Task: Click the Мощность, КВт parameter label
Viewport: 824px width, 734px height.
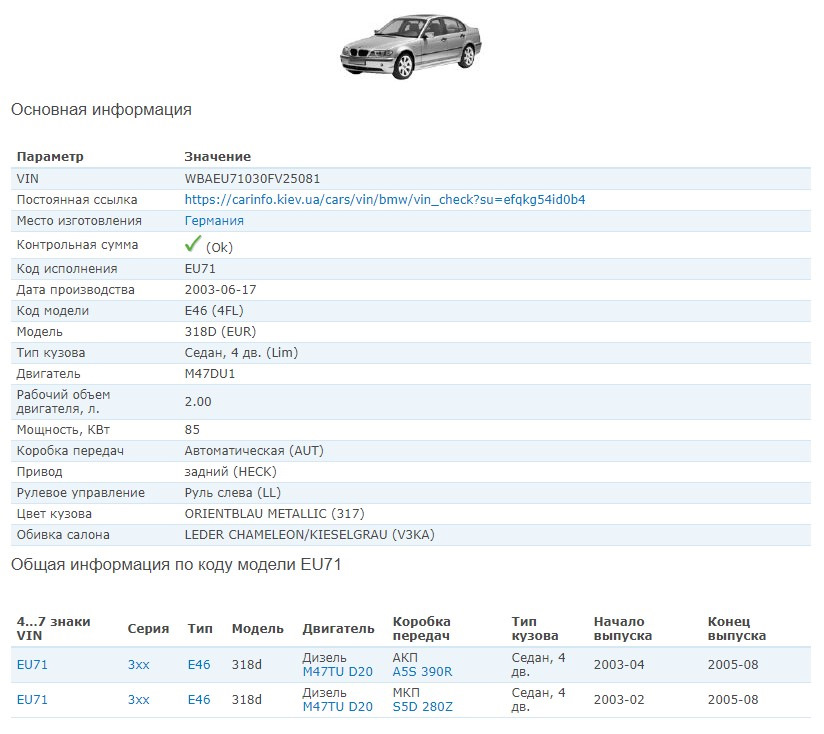Action: [x=63, y=430]
